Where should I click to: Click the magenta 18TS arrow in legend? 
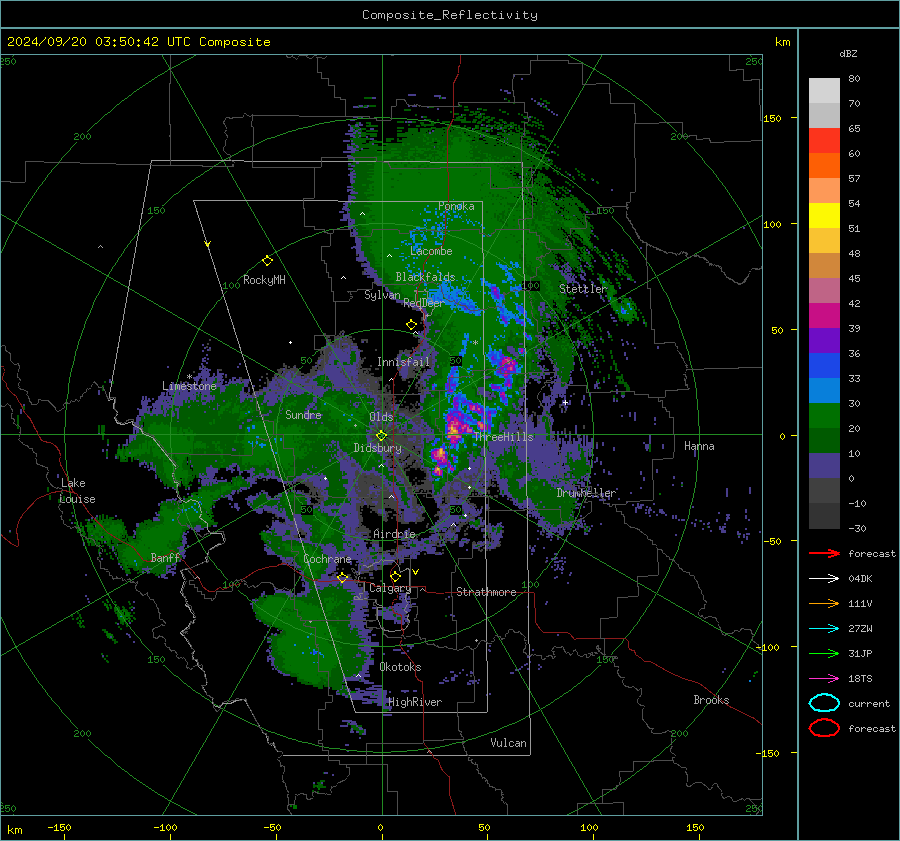coord(824,679)
